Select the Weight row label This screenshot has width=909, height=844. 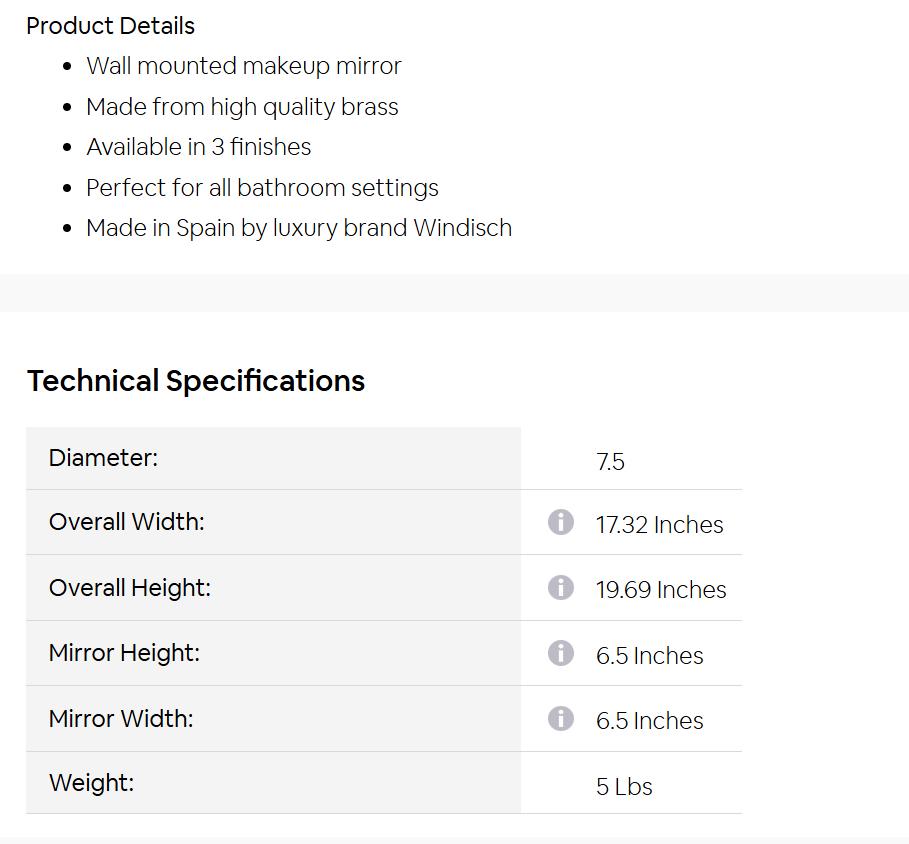point(91,783)
